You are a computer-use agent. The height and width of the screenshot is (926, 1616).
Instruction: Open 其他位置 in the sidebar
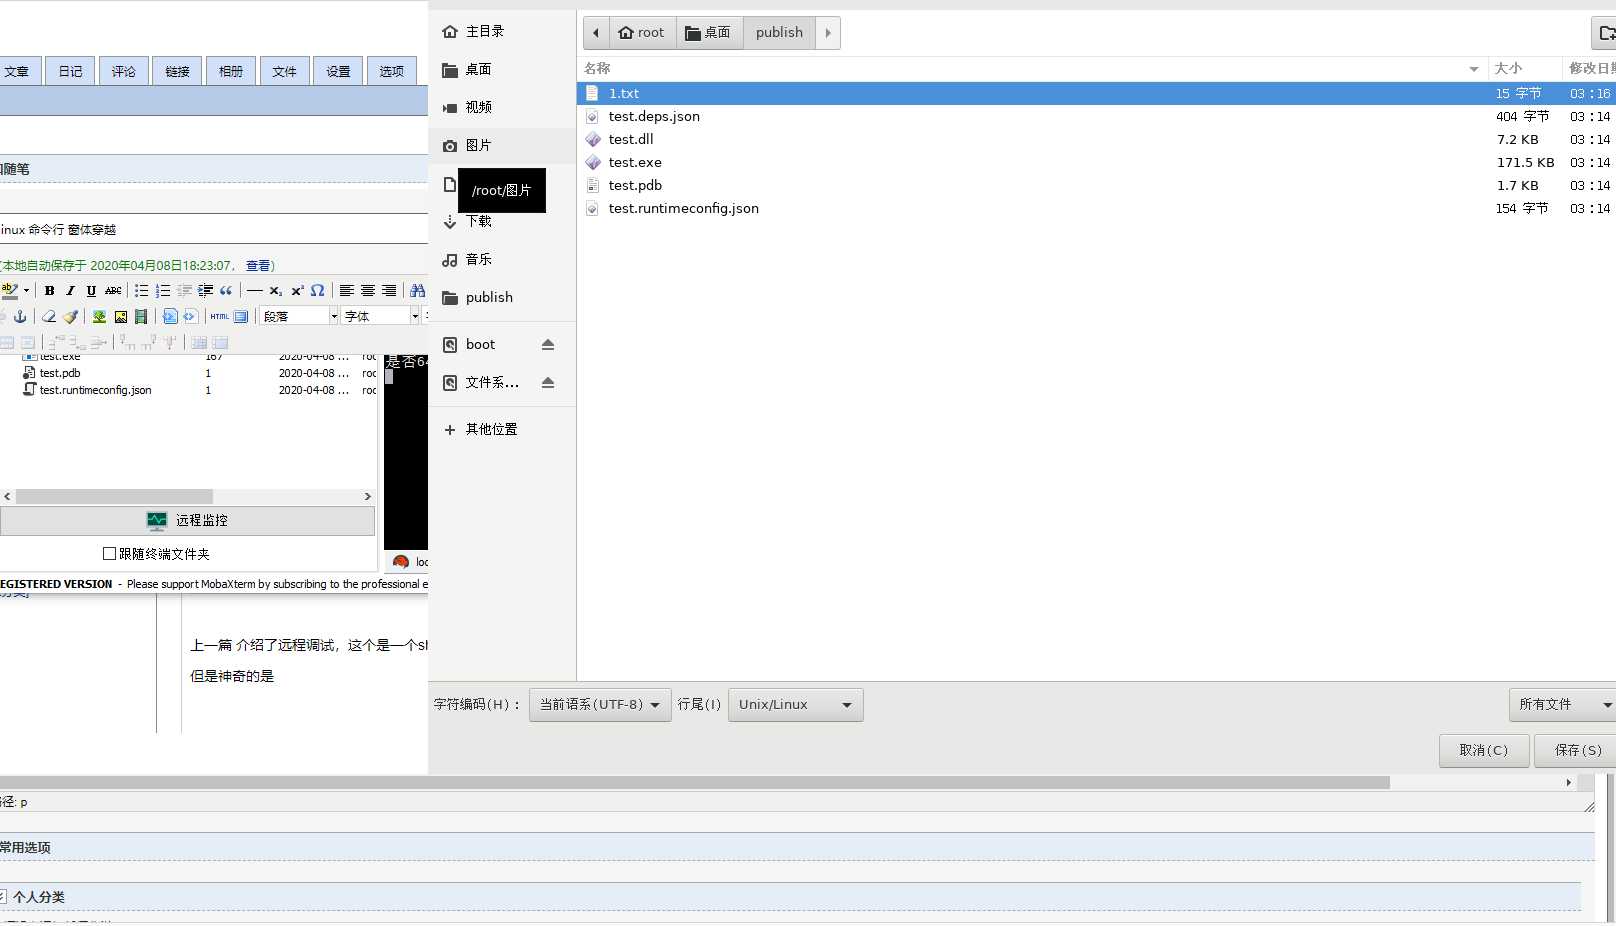point(502,430)
